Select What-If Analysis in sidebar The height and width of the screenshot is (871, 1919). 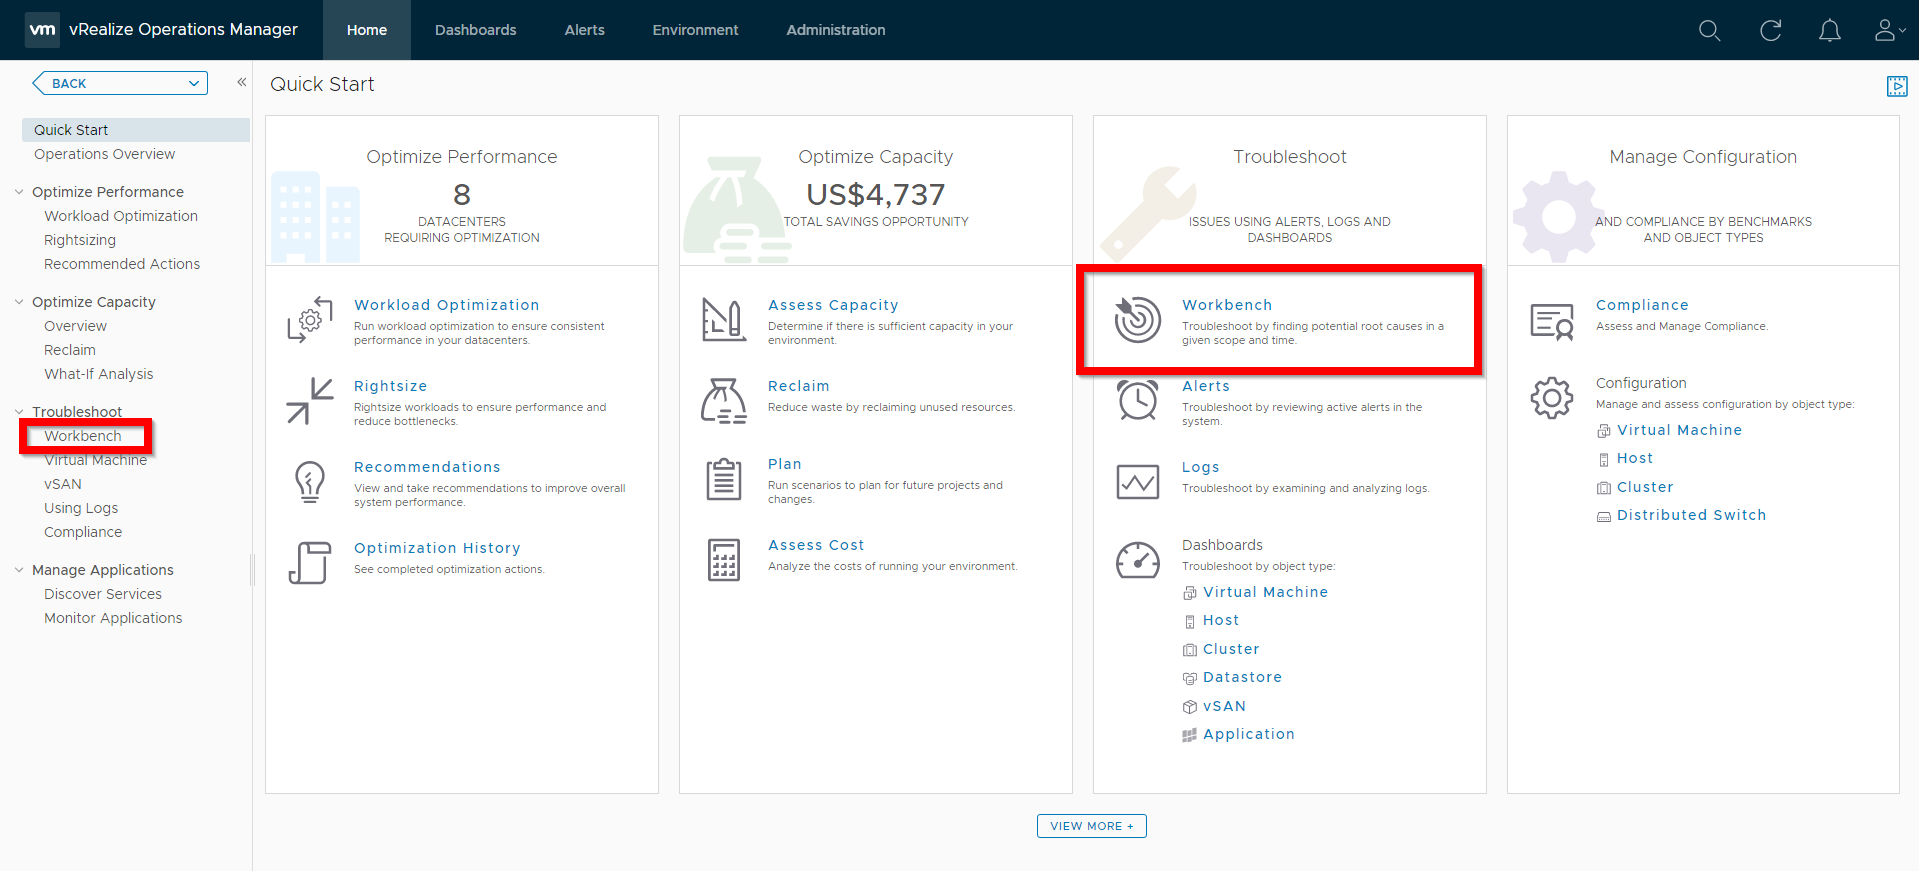pyautogui.click(x=99, y=374)
